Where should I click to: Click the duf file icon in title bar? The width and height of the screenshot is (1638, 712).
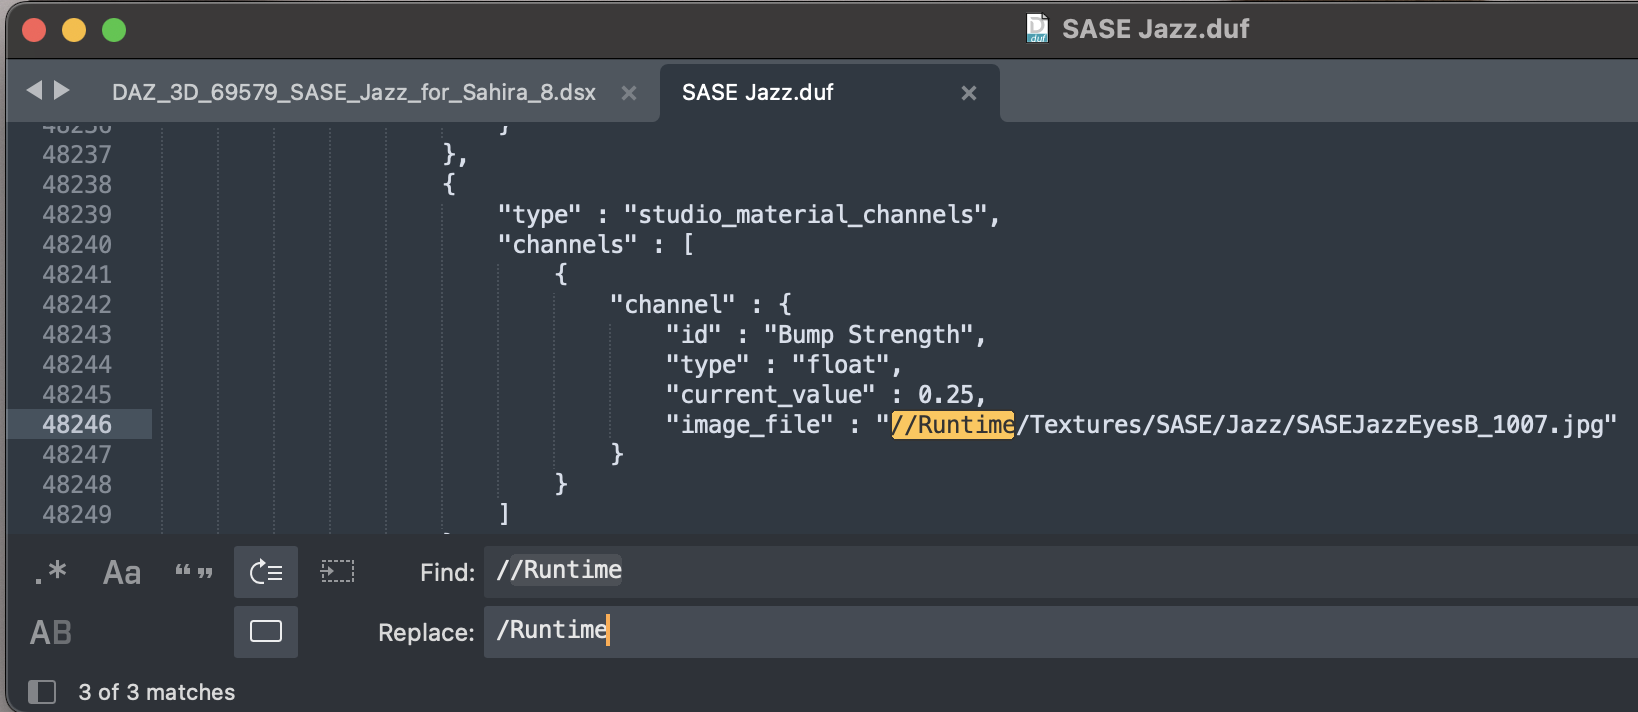(1037, 28)
